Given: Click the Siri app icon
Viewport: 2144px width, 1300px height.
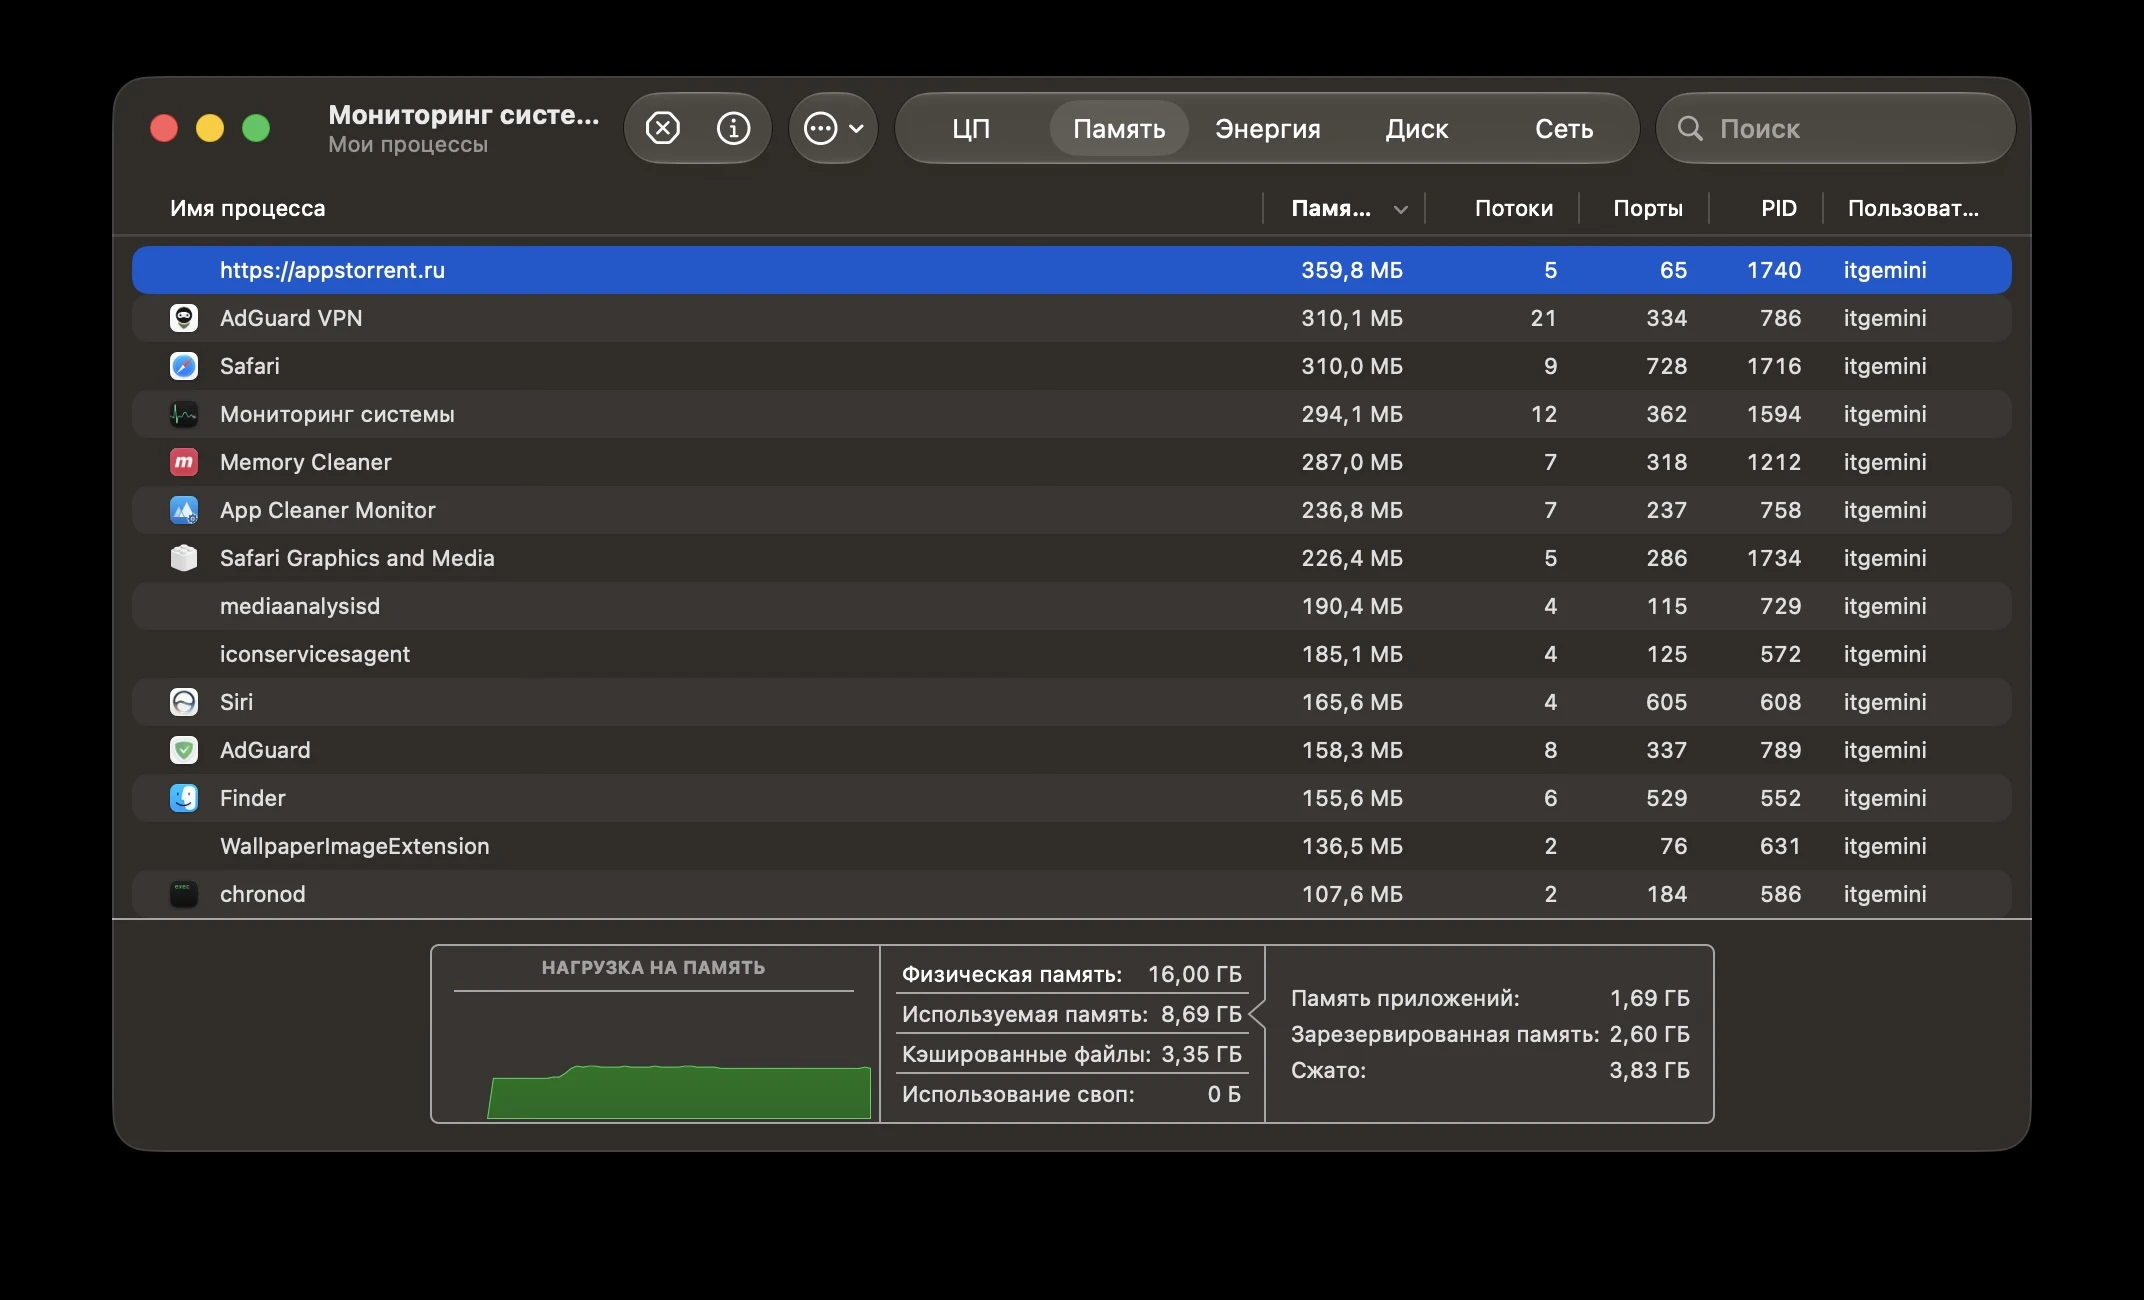Looking at the screenshot, I should pyautogui.click(x=184, y=702).
